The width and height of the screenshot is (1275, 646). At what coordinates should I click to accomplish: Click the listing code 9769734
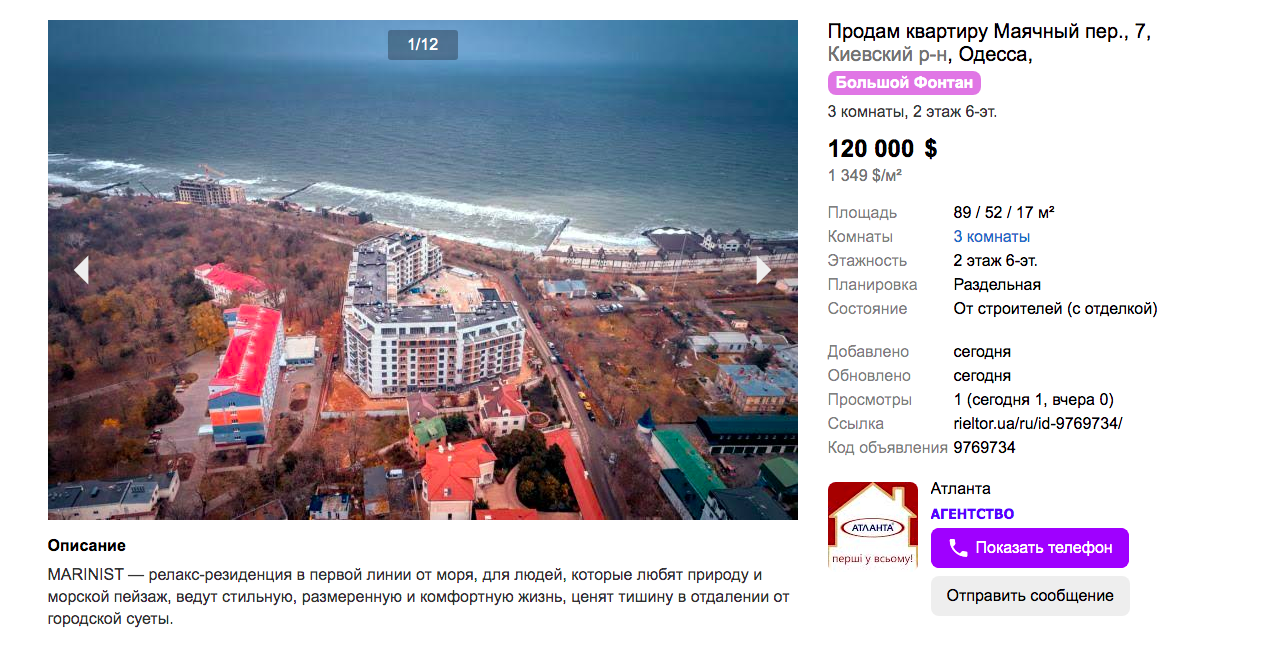pyautogui.click(x=985, y=447)
